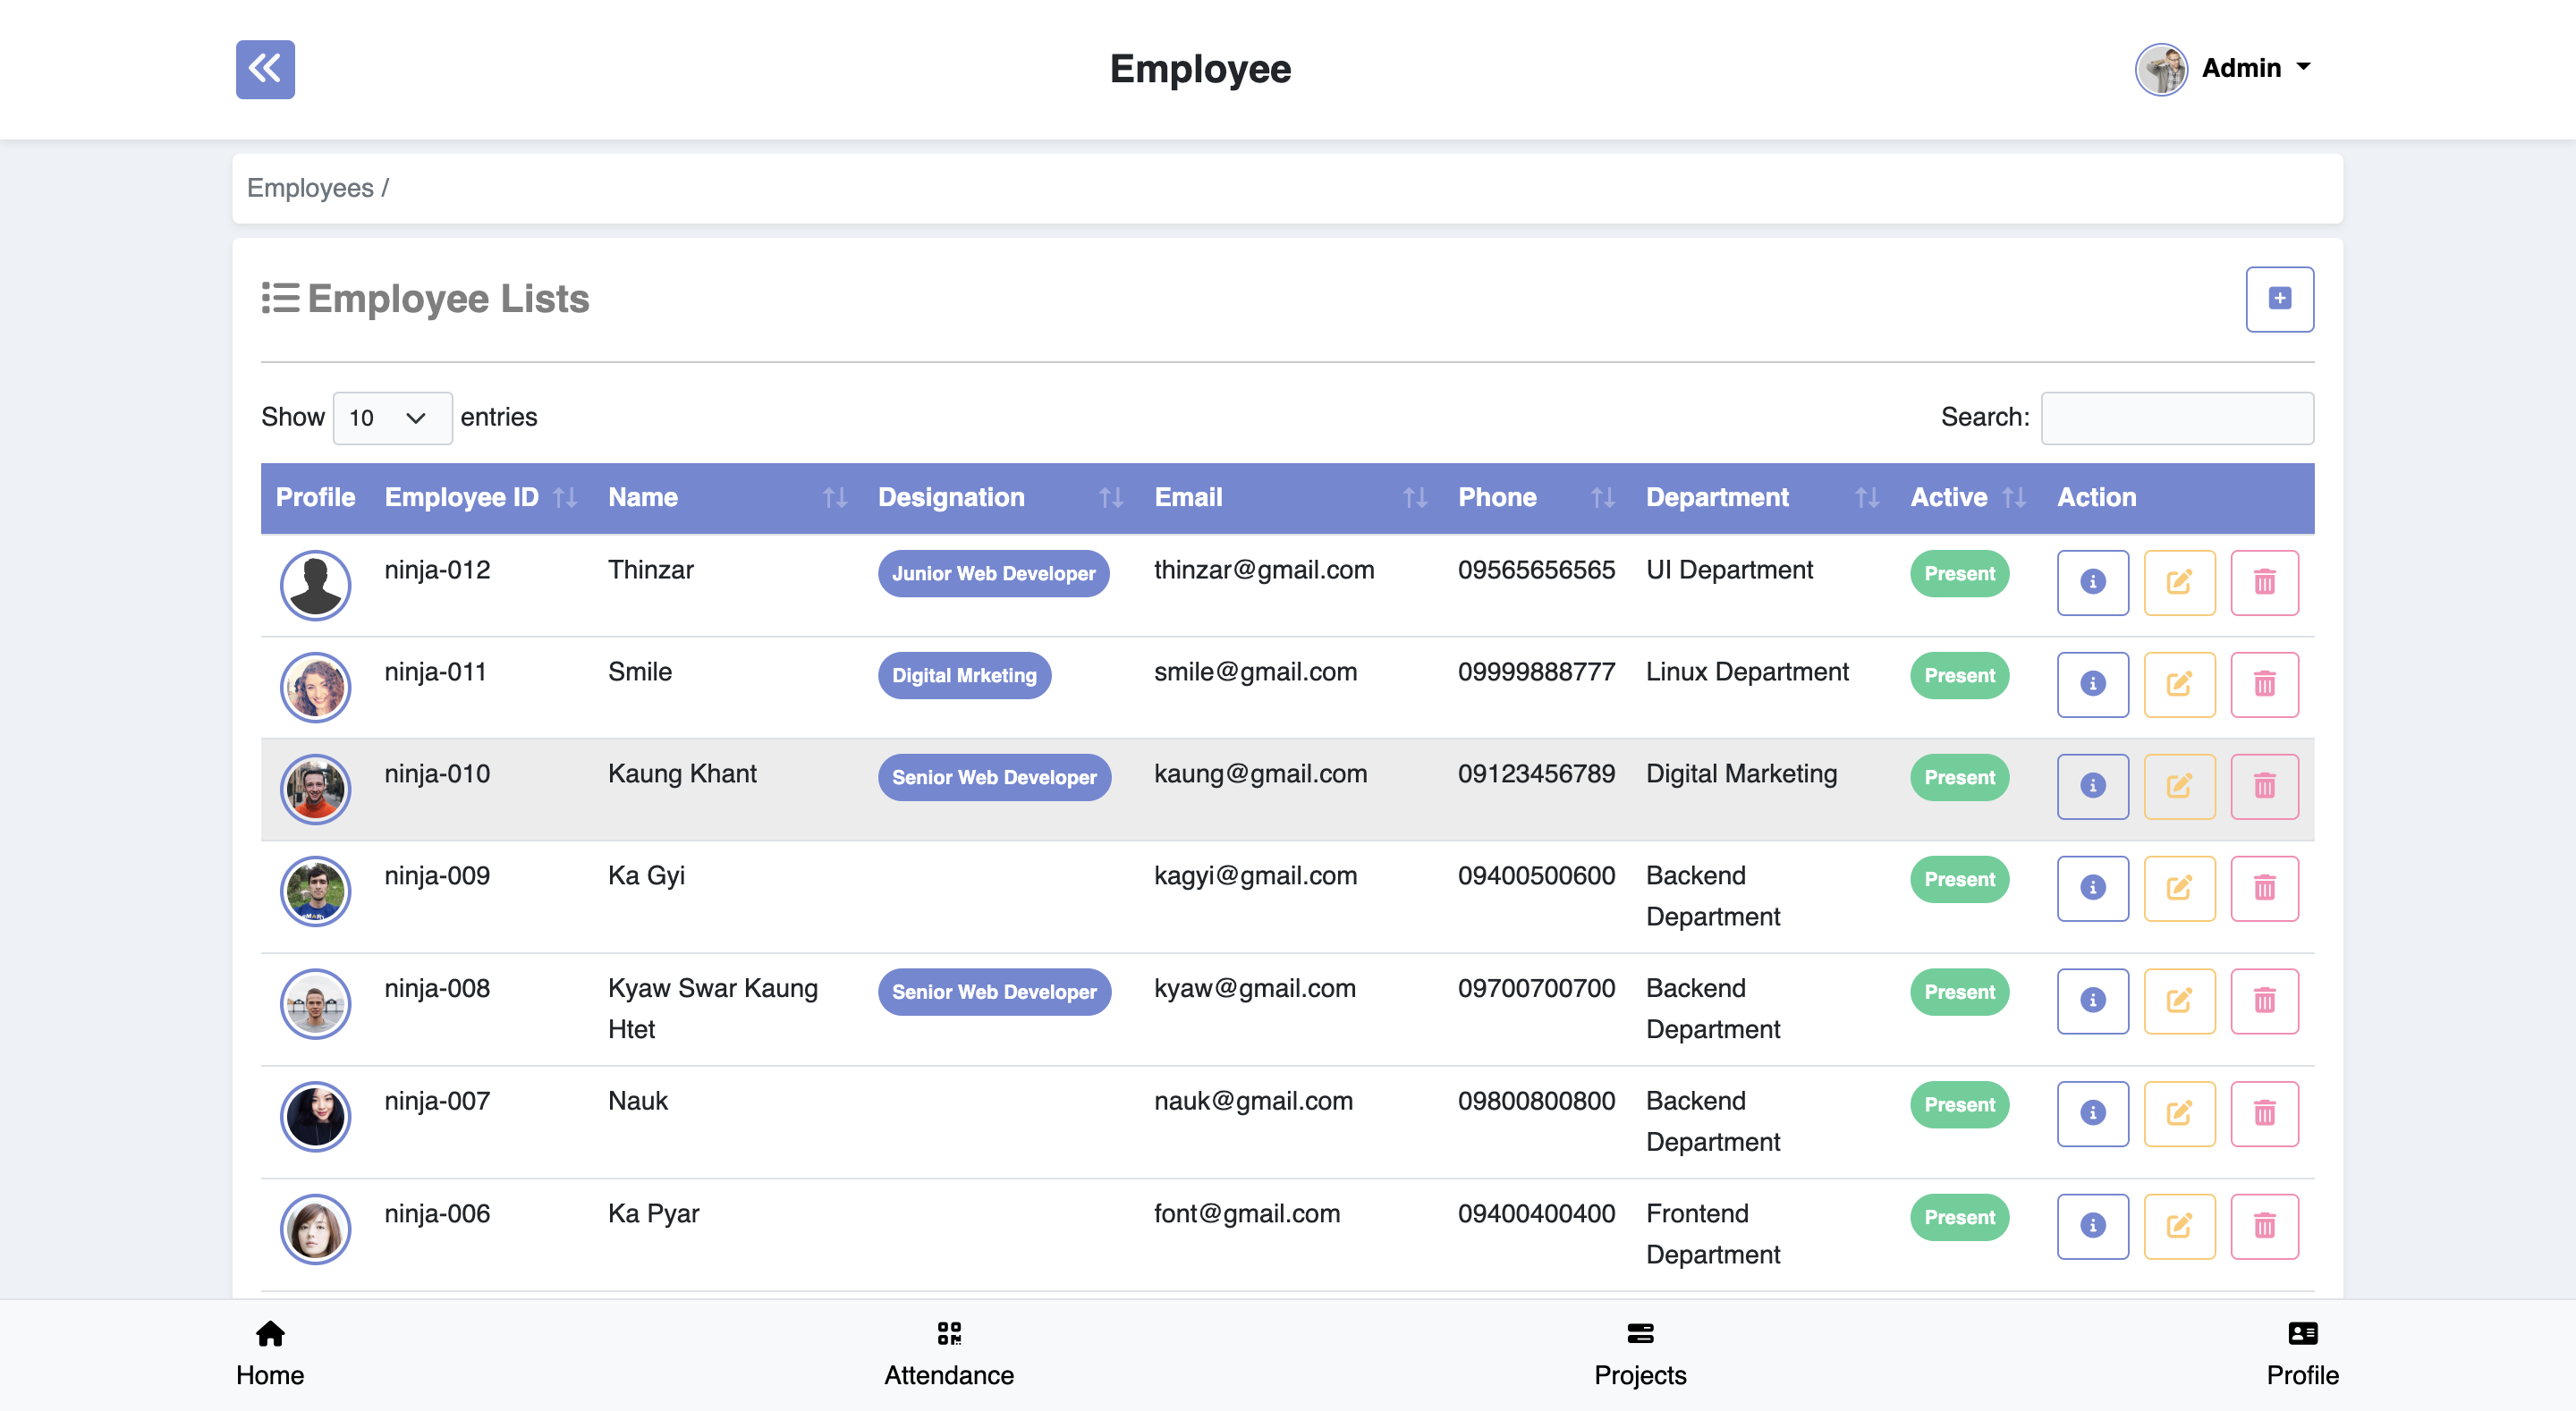The height and width of the screenshot is (1411, 2576).
Task: Delete Kaung Khant using the trash icon
Action: pos(2265,786)
